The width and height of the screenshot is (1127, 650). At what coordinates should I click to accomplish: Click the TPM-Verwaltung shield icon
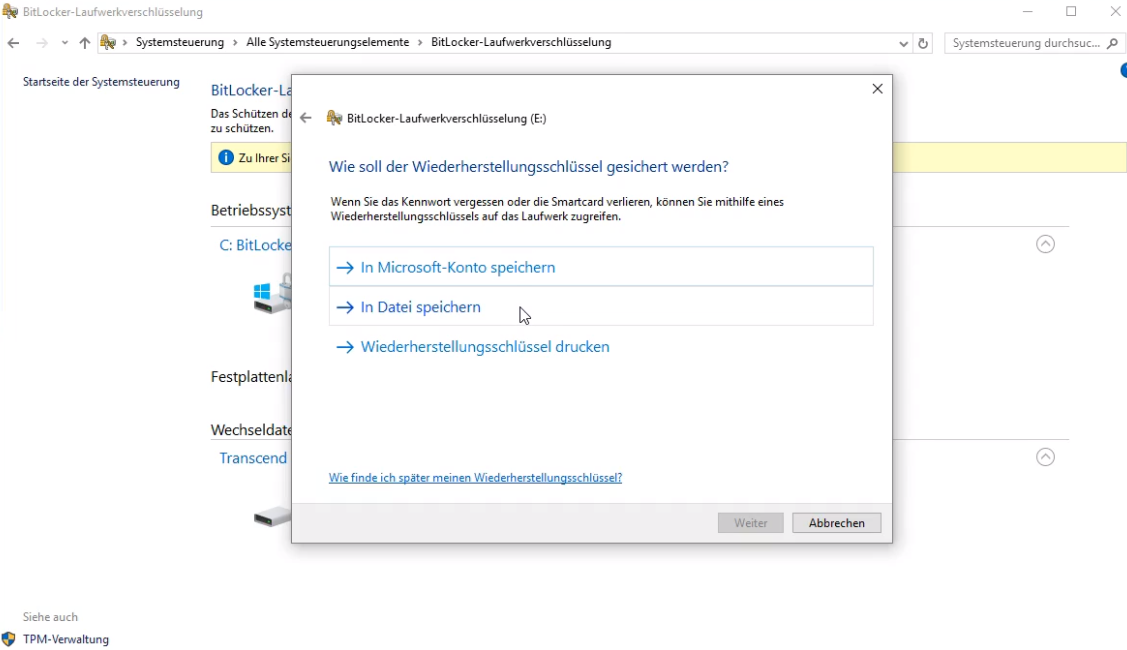coord(9,639)
